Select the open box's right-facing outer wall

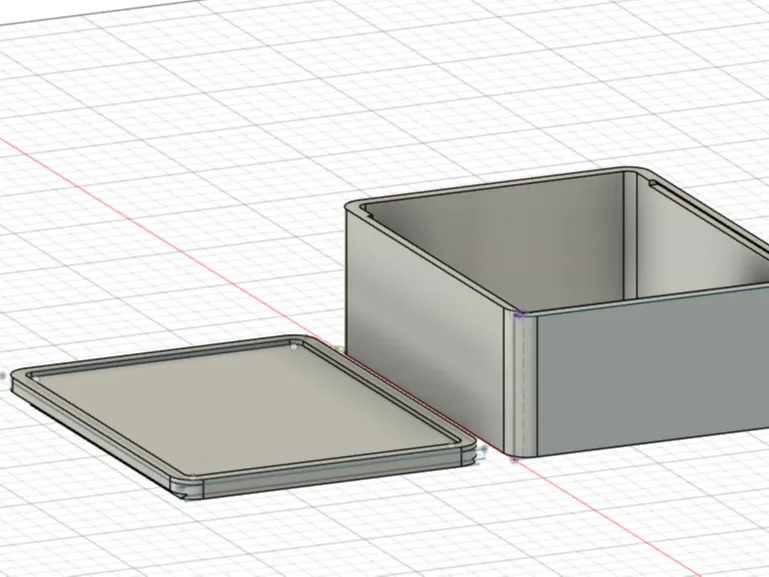[x=652, y=373]
